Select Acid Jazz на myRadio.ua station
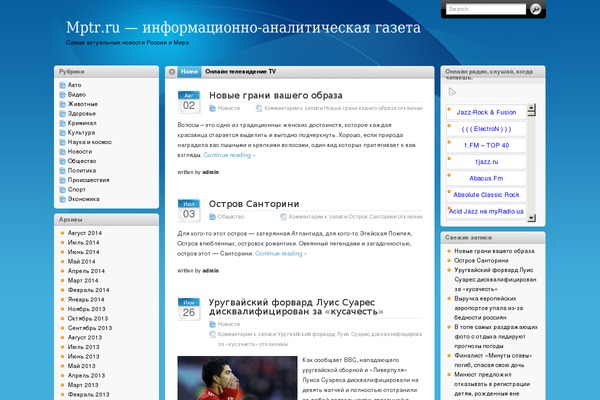The image size is (600, 400). pyautogui.click(x=486, y=211)
